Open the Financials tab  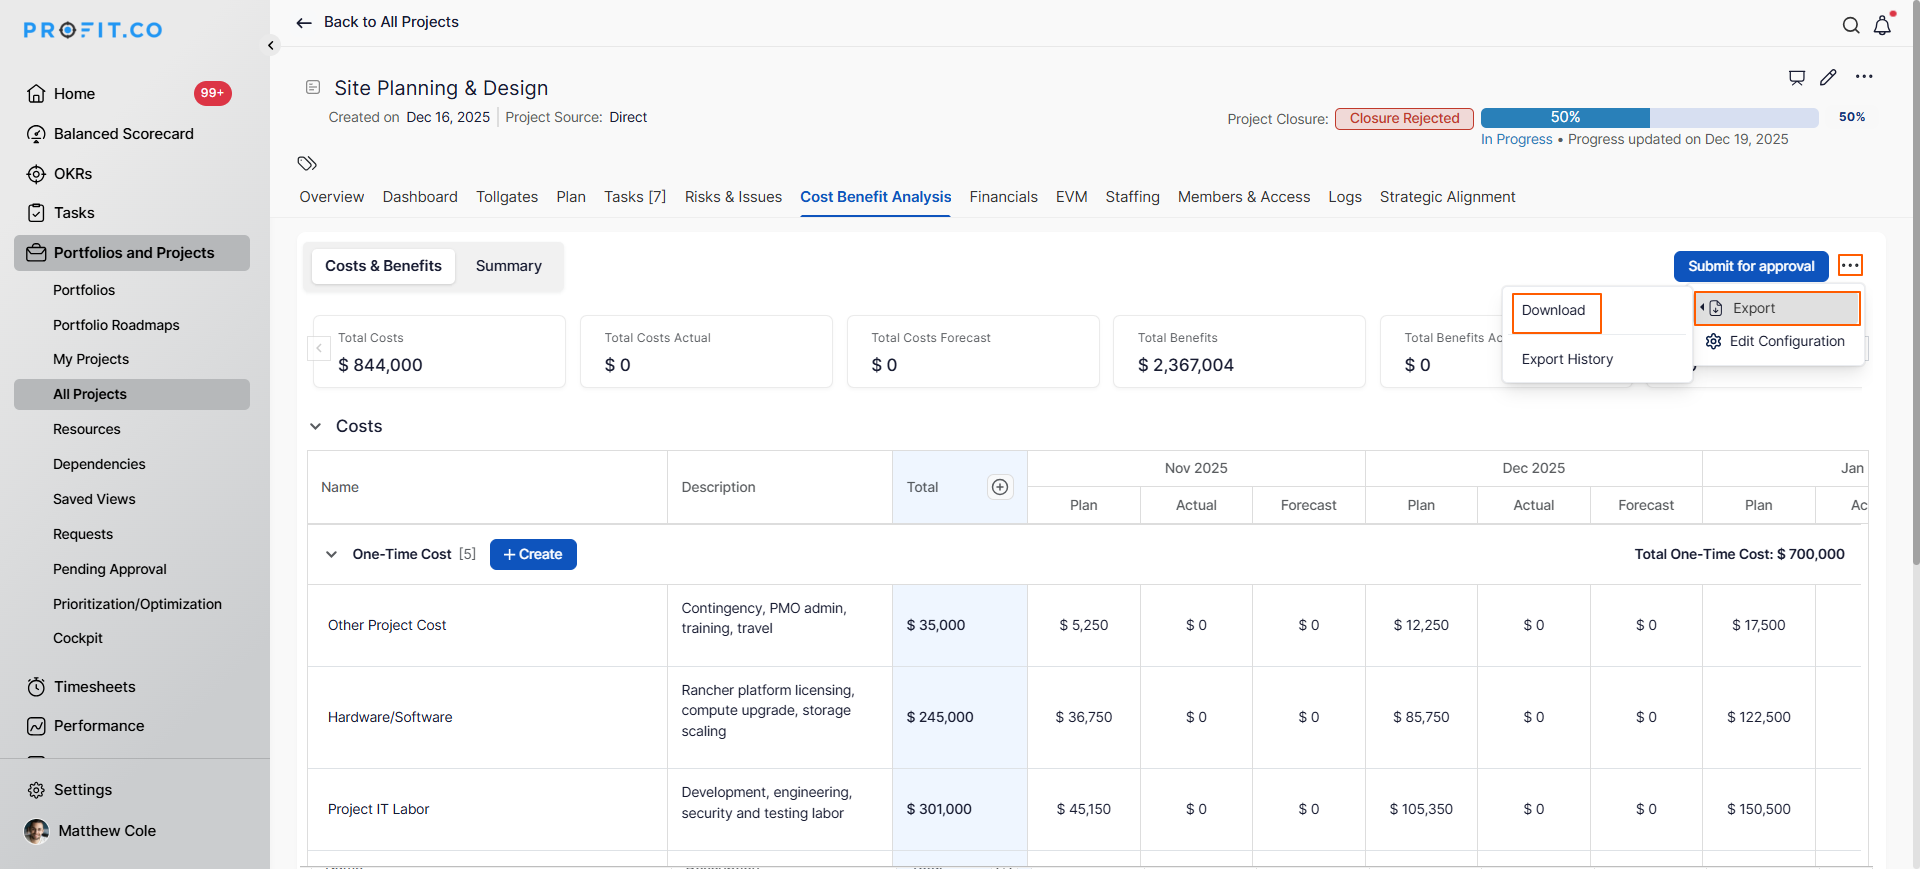coord(1003,197)
